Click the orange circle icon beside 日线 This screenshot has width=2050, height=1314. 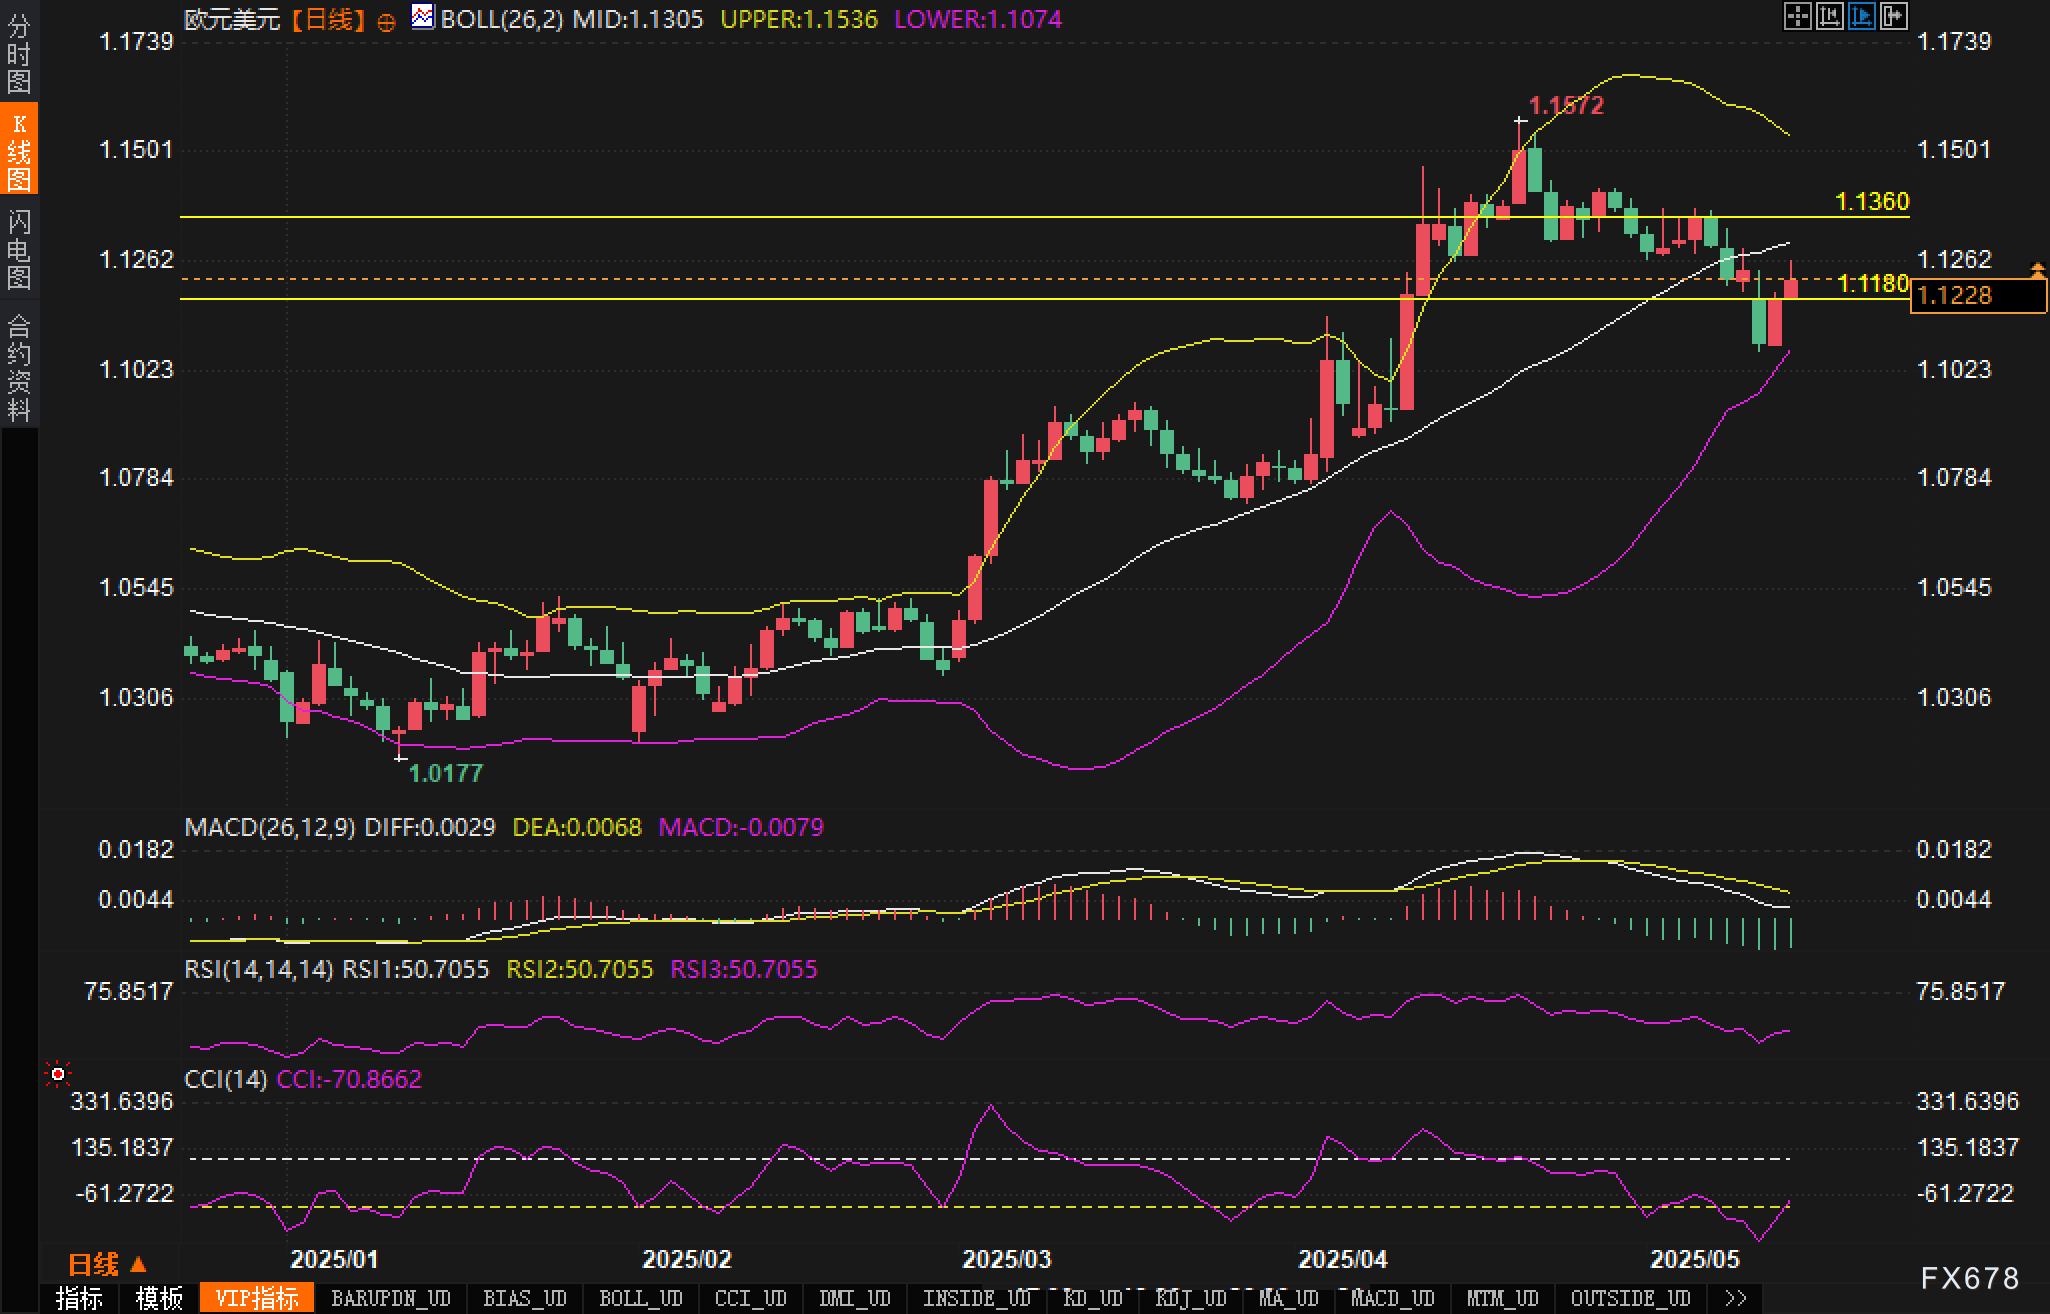(x=386, y=22)
